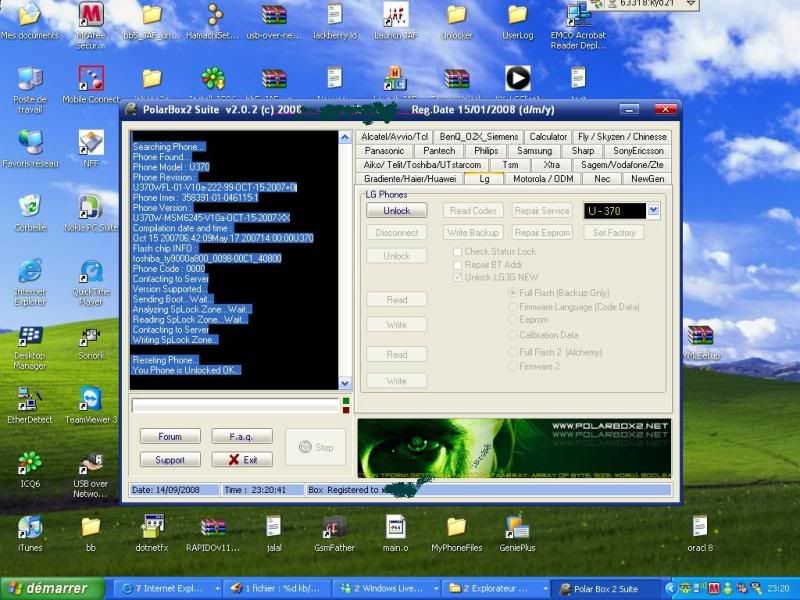Image resolution: width=800 pixels, height=600 pixels.
Task: Toggle Repair BT Addr checkbox
Action: [458, 265]
